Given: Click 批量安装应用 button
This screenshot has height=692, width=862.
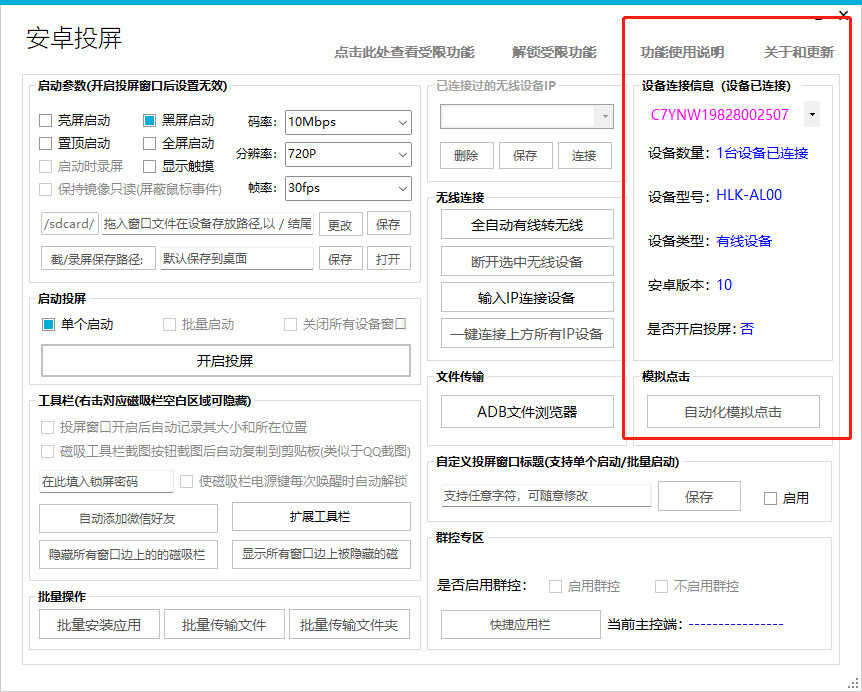Looking at the screenshot, I should coord(100,624).
